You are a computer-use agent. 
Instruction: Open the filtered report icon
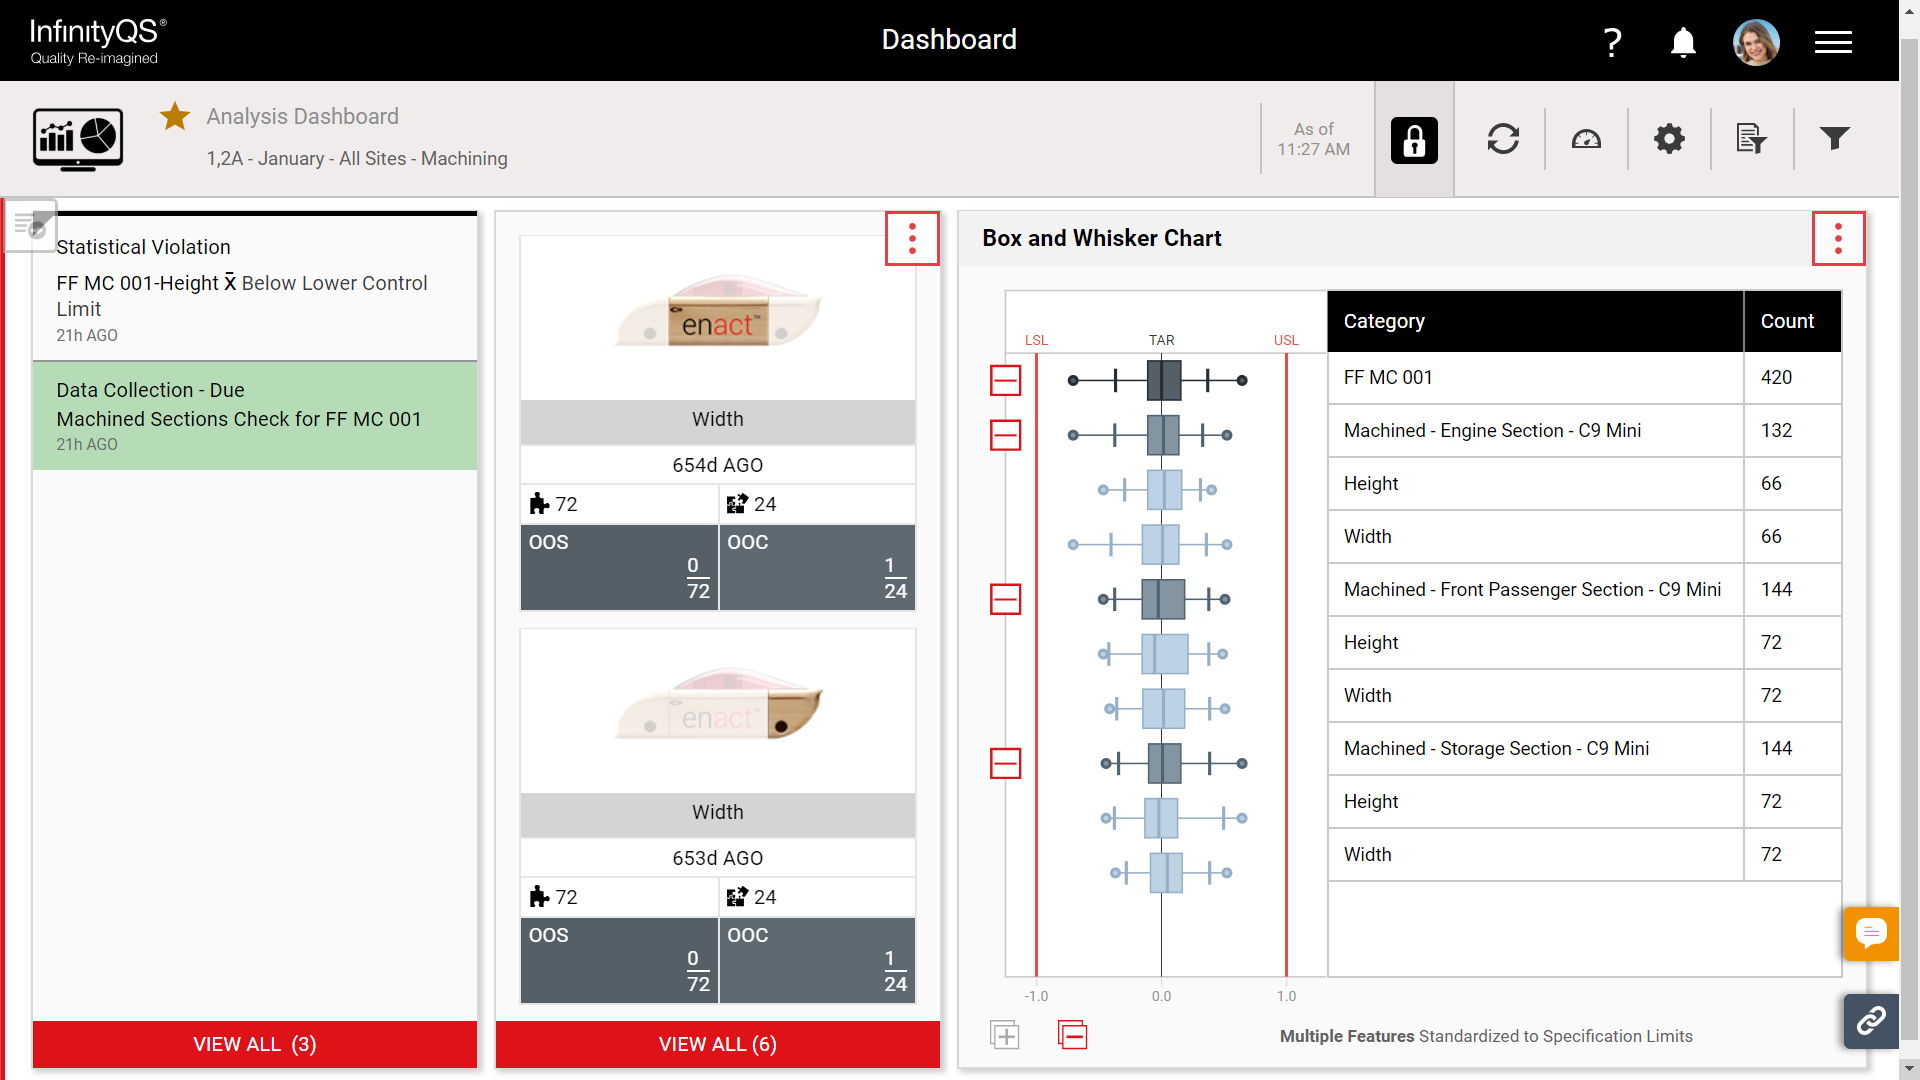pos(1751,139)
